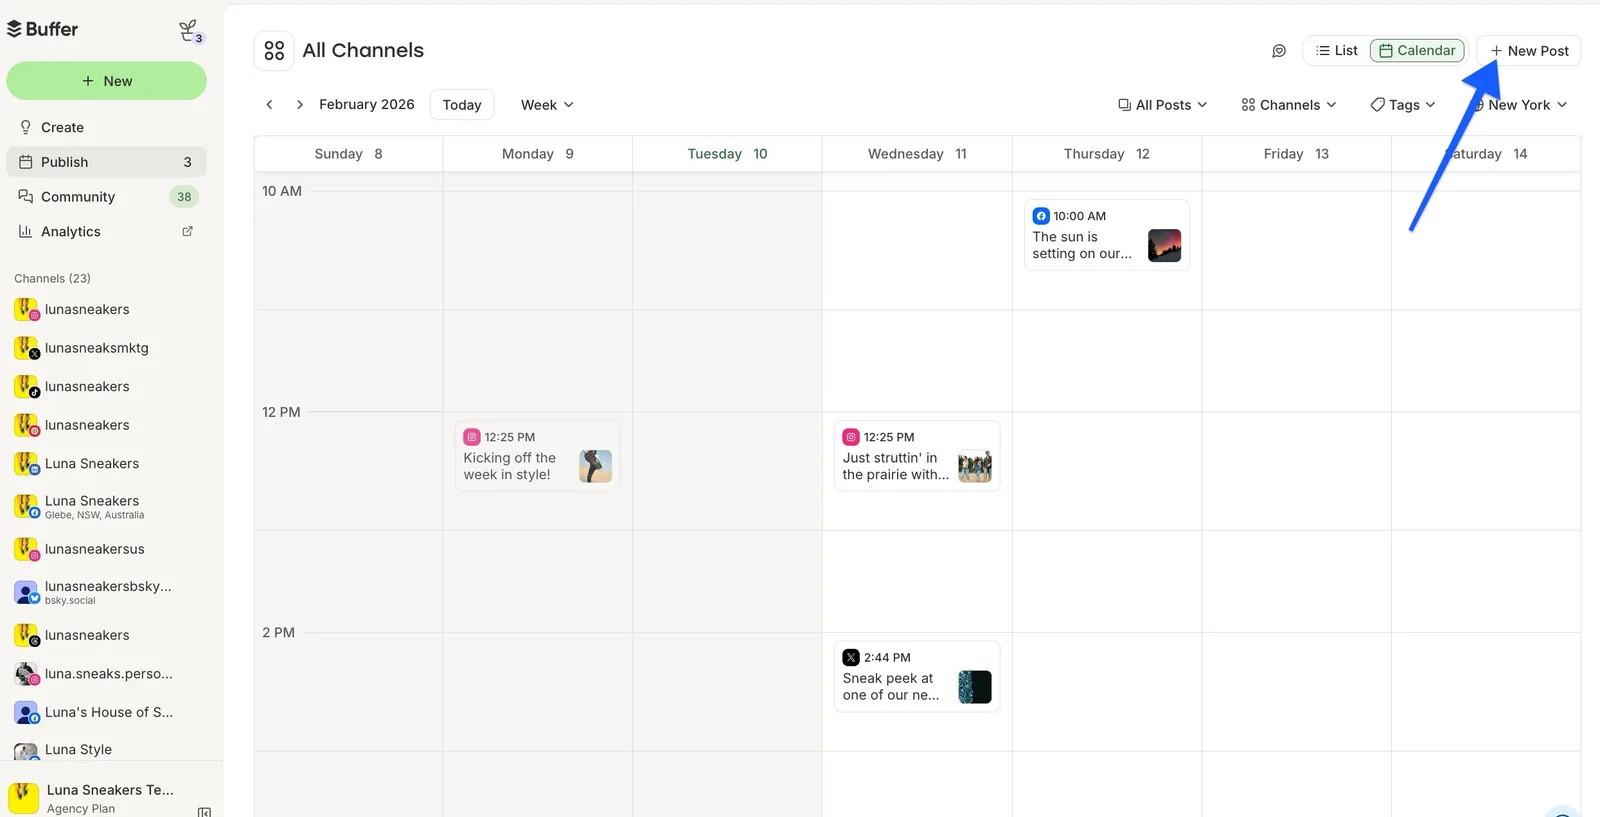Expand the Week view dropdown

click(x=547, y=105)
